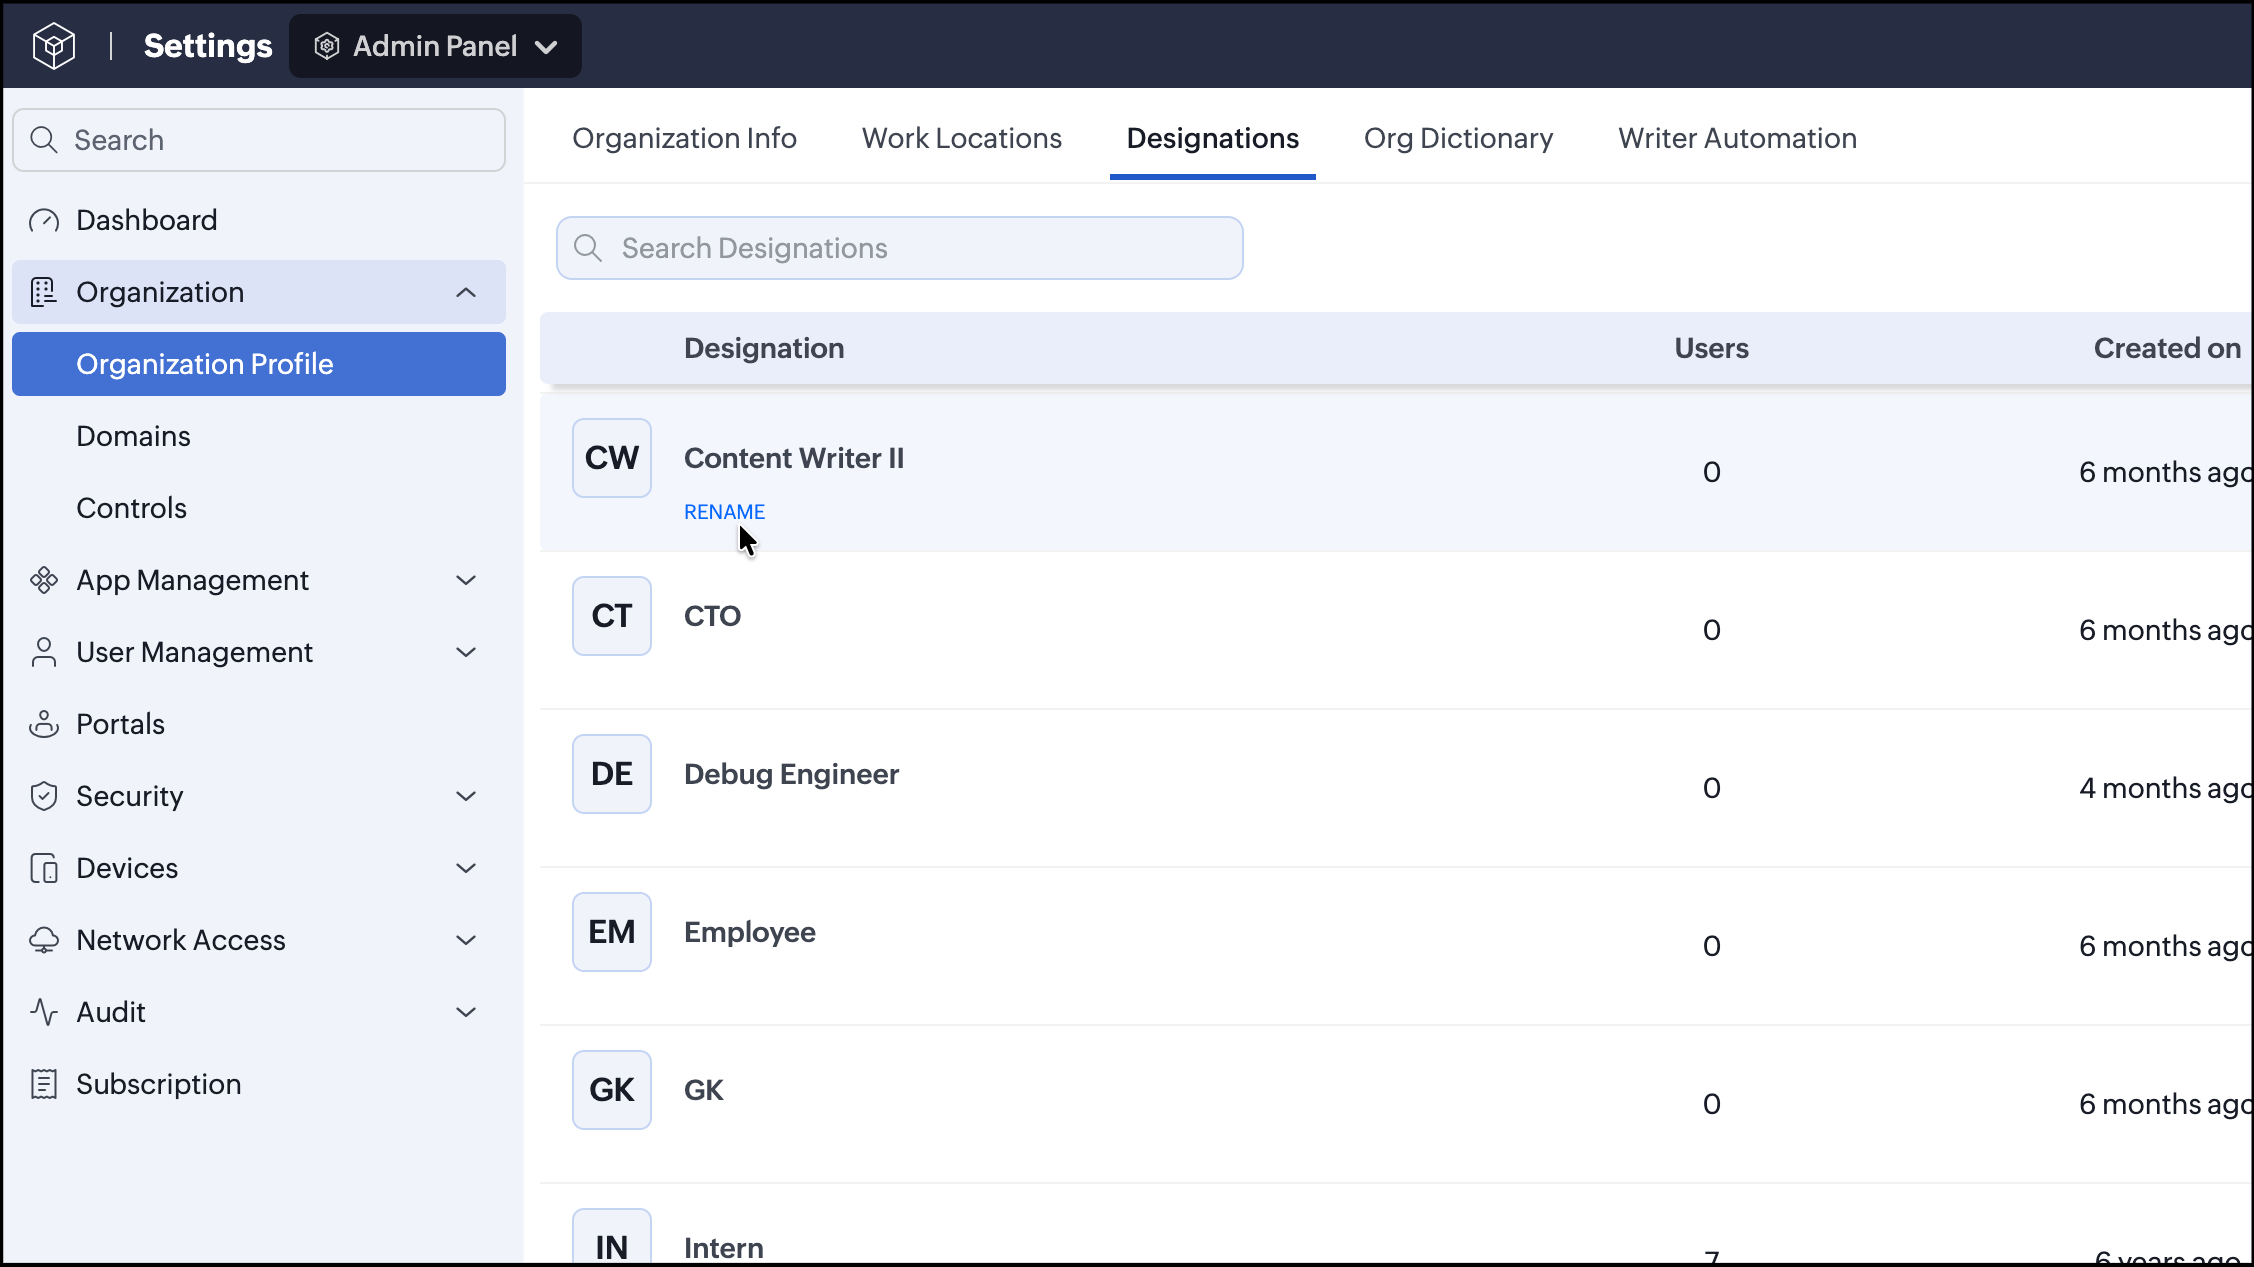Click the Dashboard gauge icon

44,220
